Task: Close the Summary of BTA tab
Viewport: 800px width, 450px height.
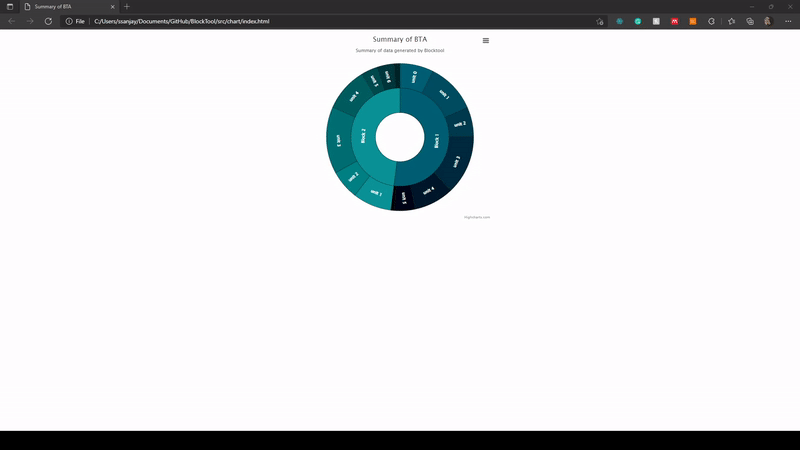Action: click(113, 7)
